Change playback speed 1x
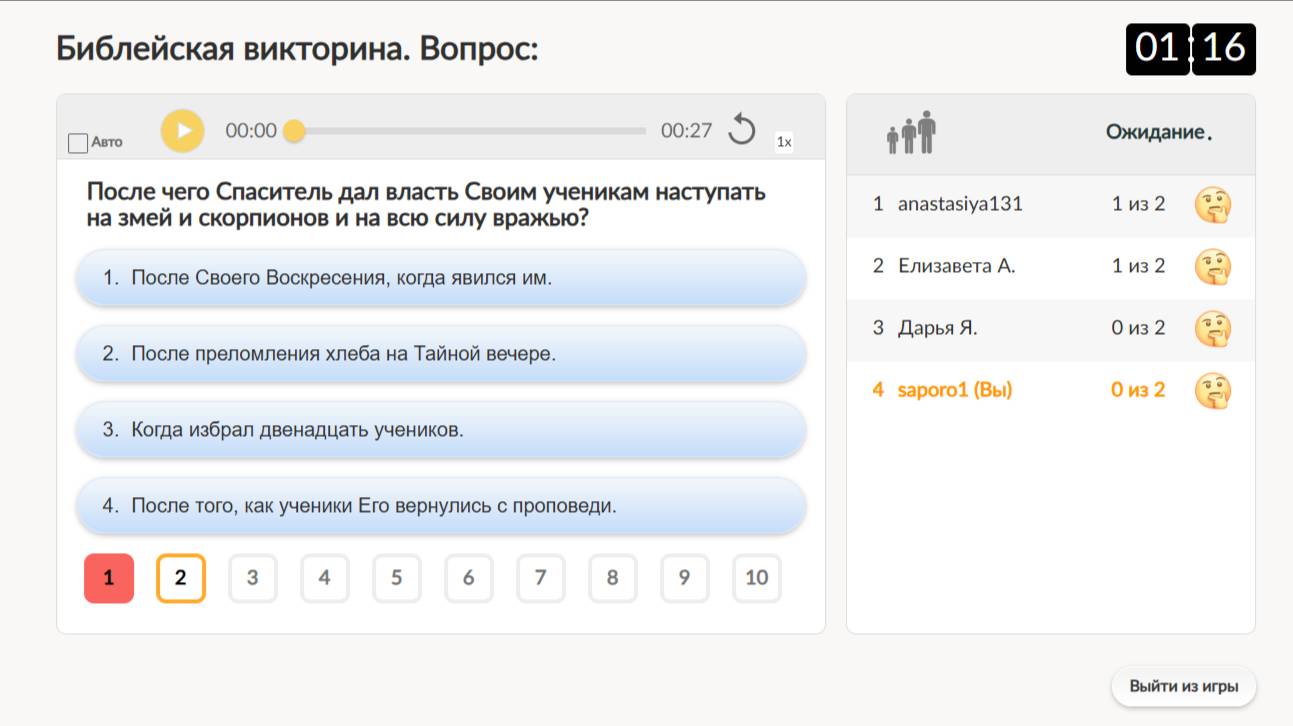 tap(784, 142)
